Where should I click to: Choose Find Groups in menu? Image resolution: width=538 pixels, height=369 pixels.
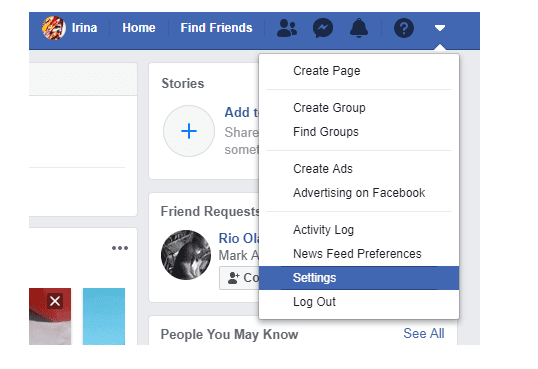[x=359, y=132]
